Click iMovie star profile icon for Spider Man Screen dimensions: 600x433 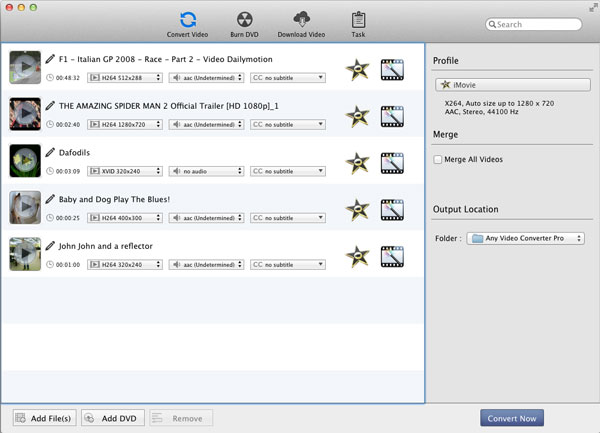pos(357,116)
